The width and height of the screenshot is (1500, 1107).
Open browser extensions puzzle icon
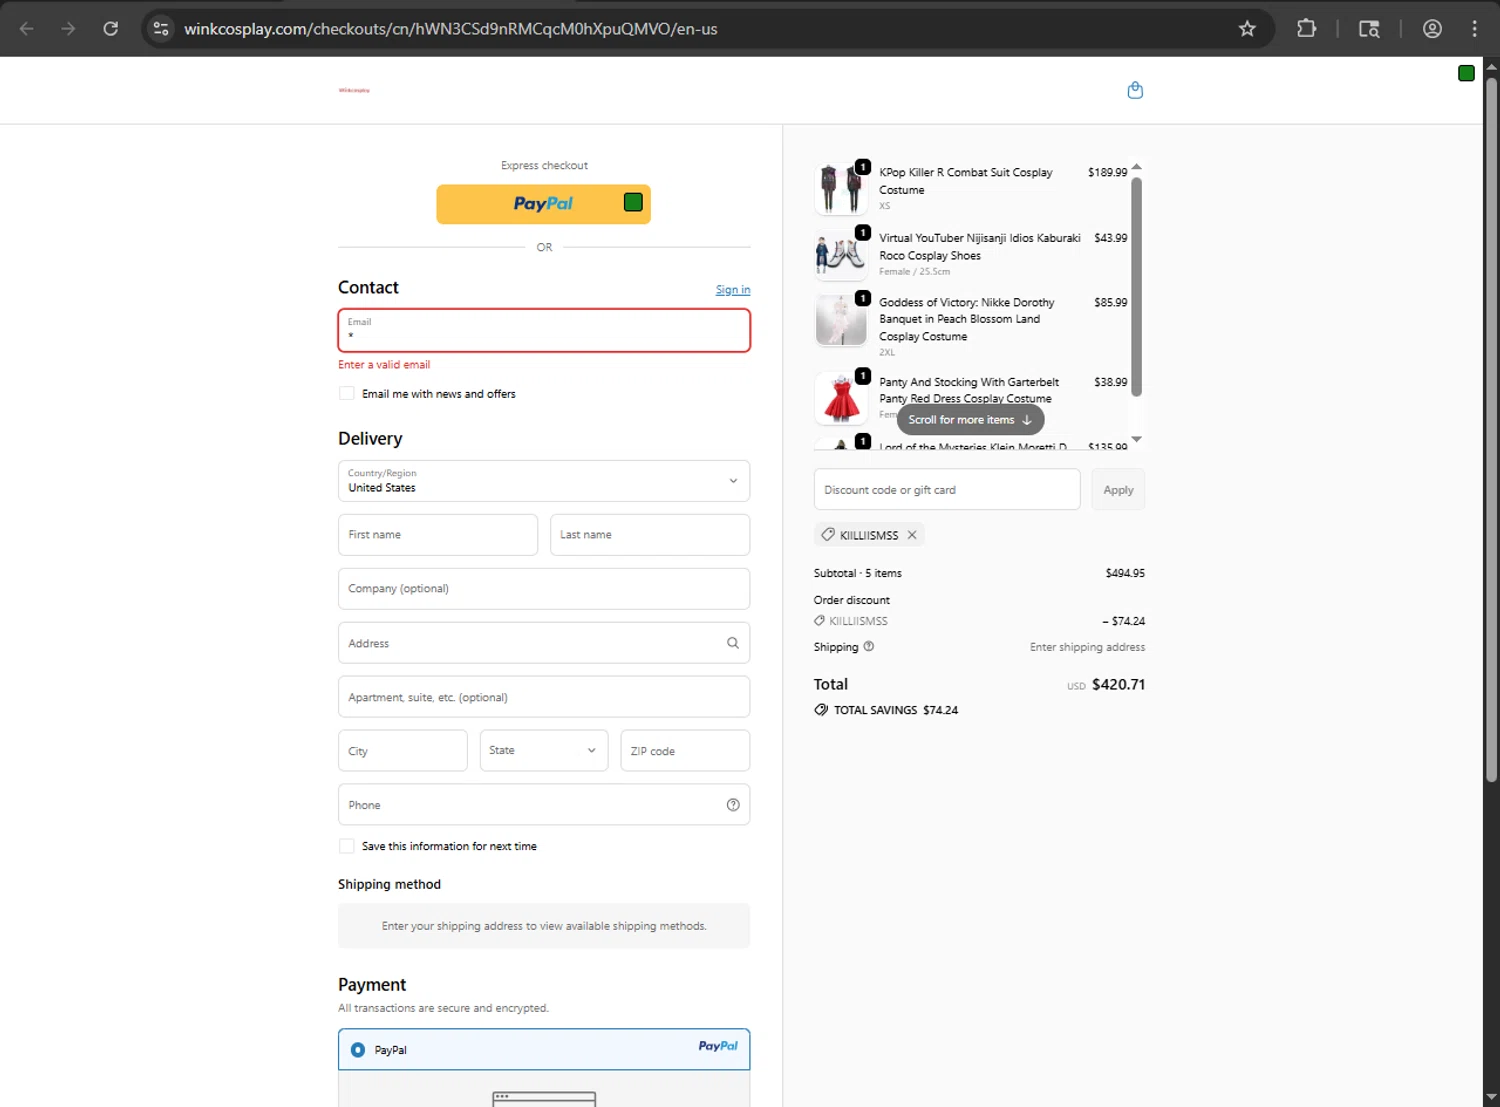click(1306, 29)
